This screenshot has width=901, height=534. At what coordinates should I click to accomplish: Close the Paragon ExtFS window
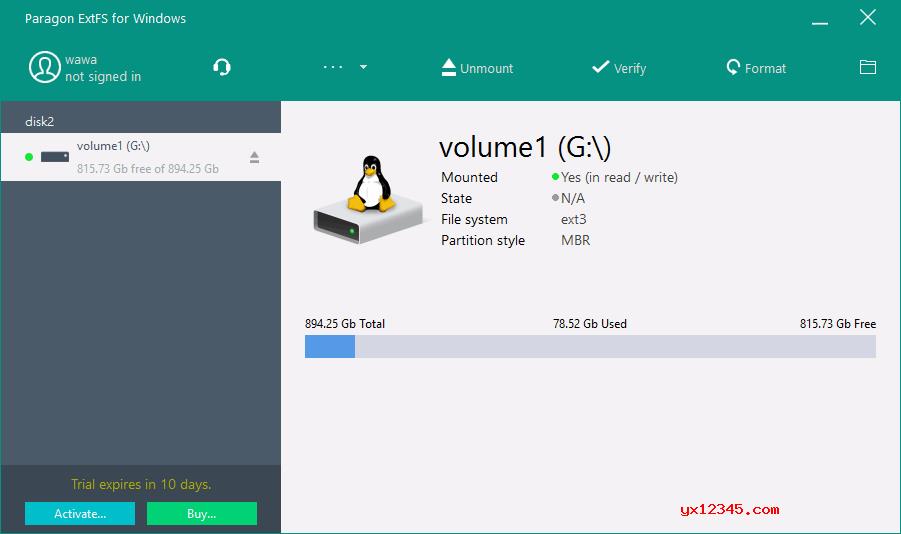pos(868,17)
